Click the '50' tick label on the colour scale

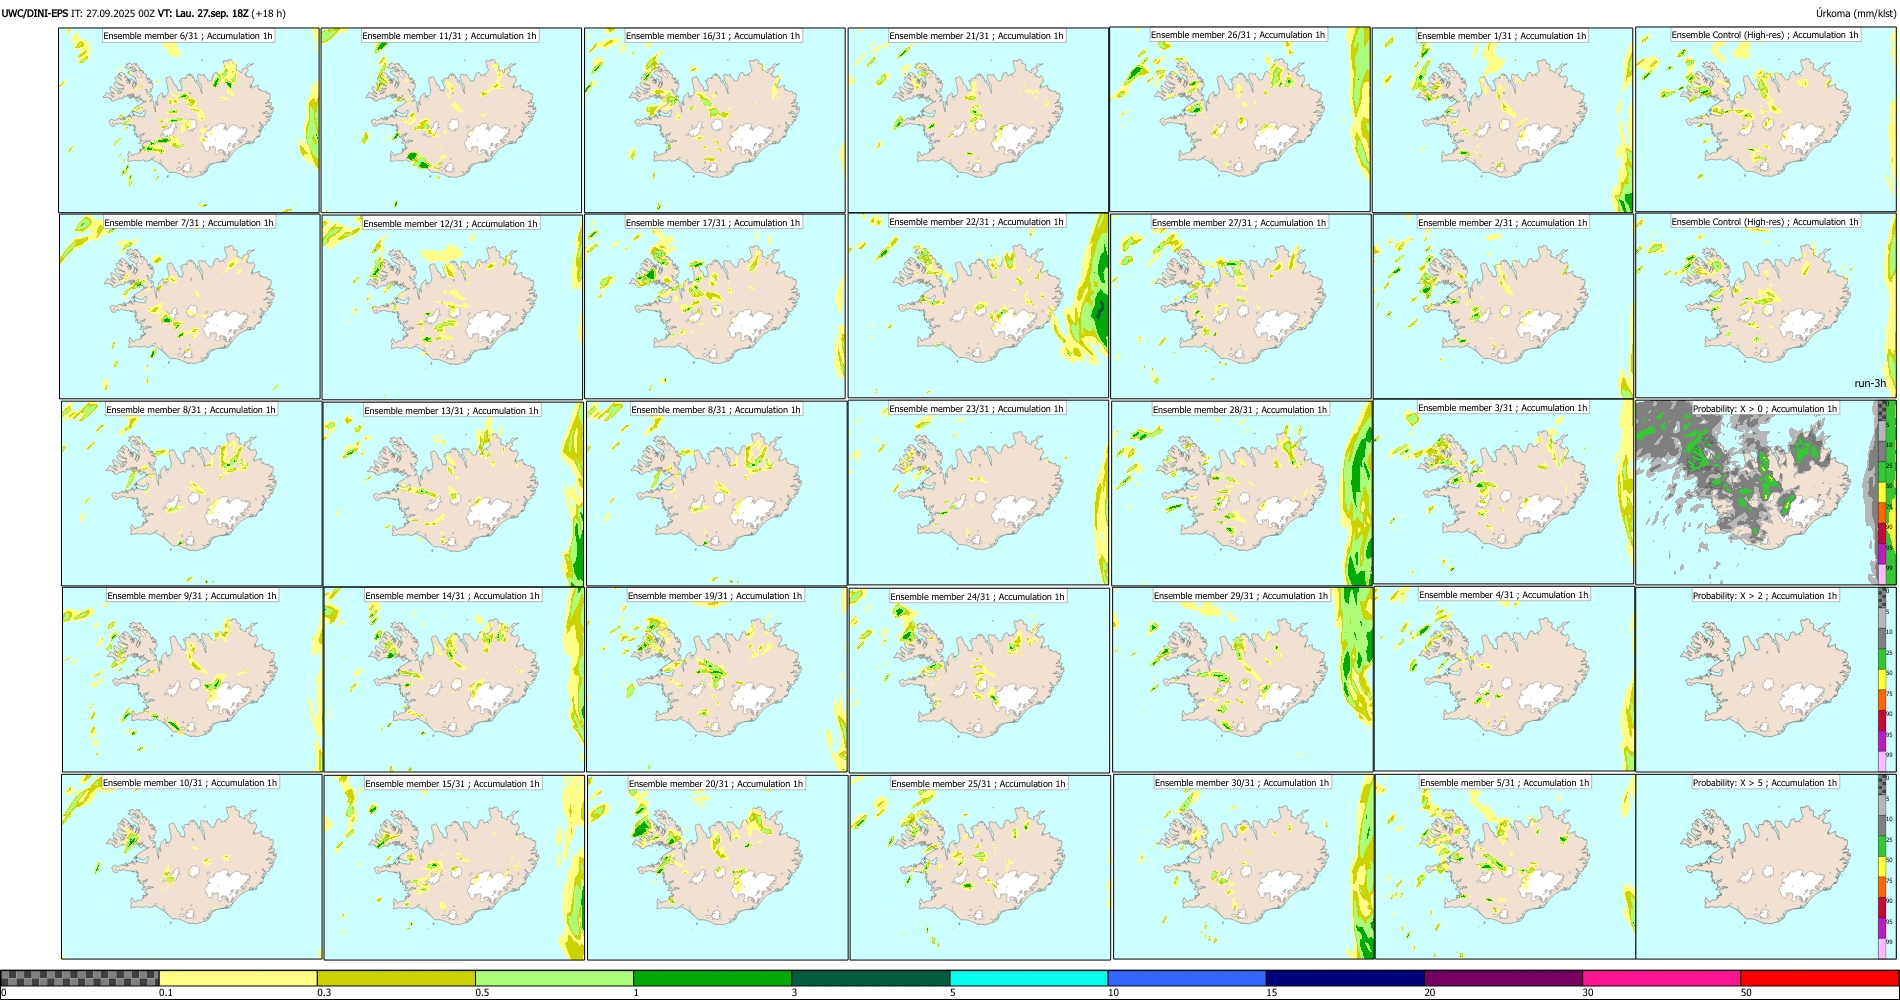1746,993
